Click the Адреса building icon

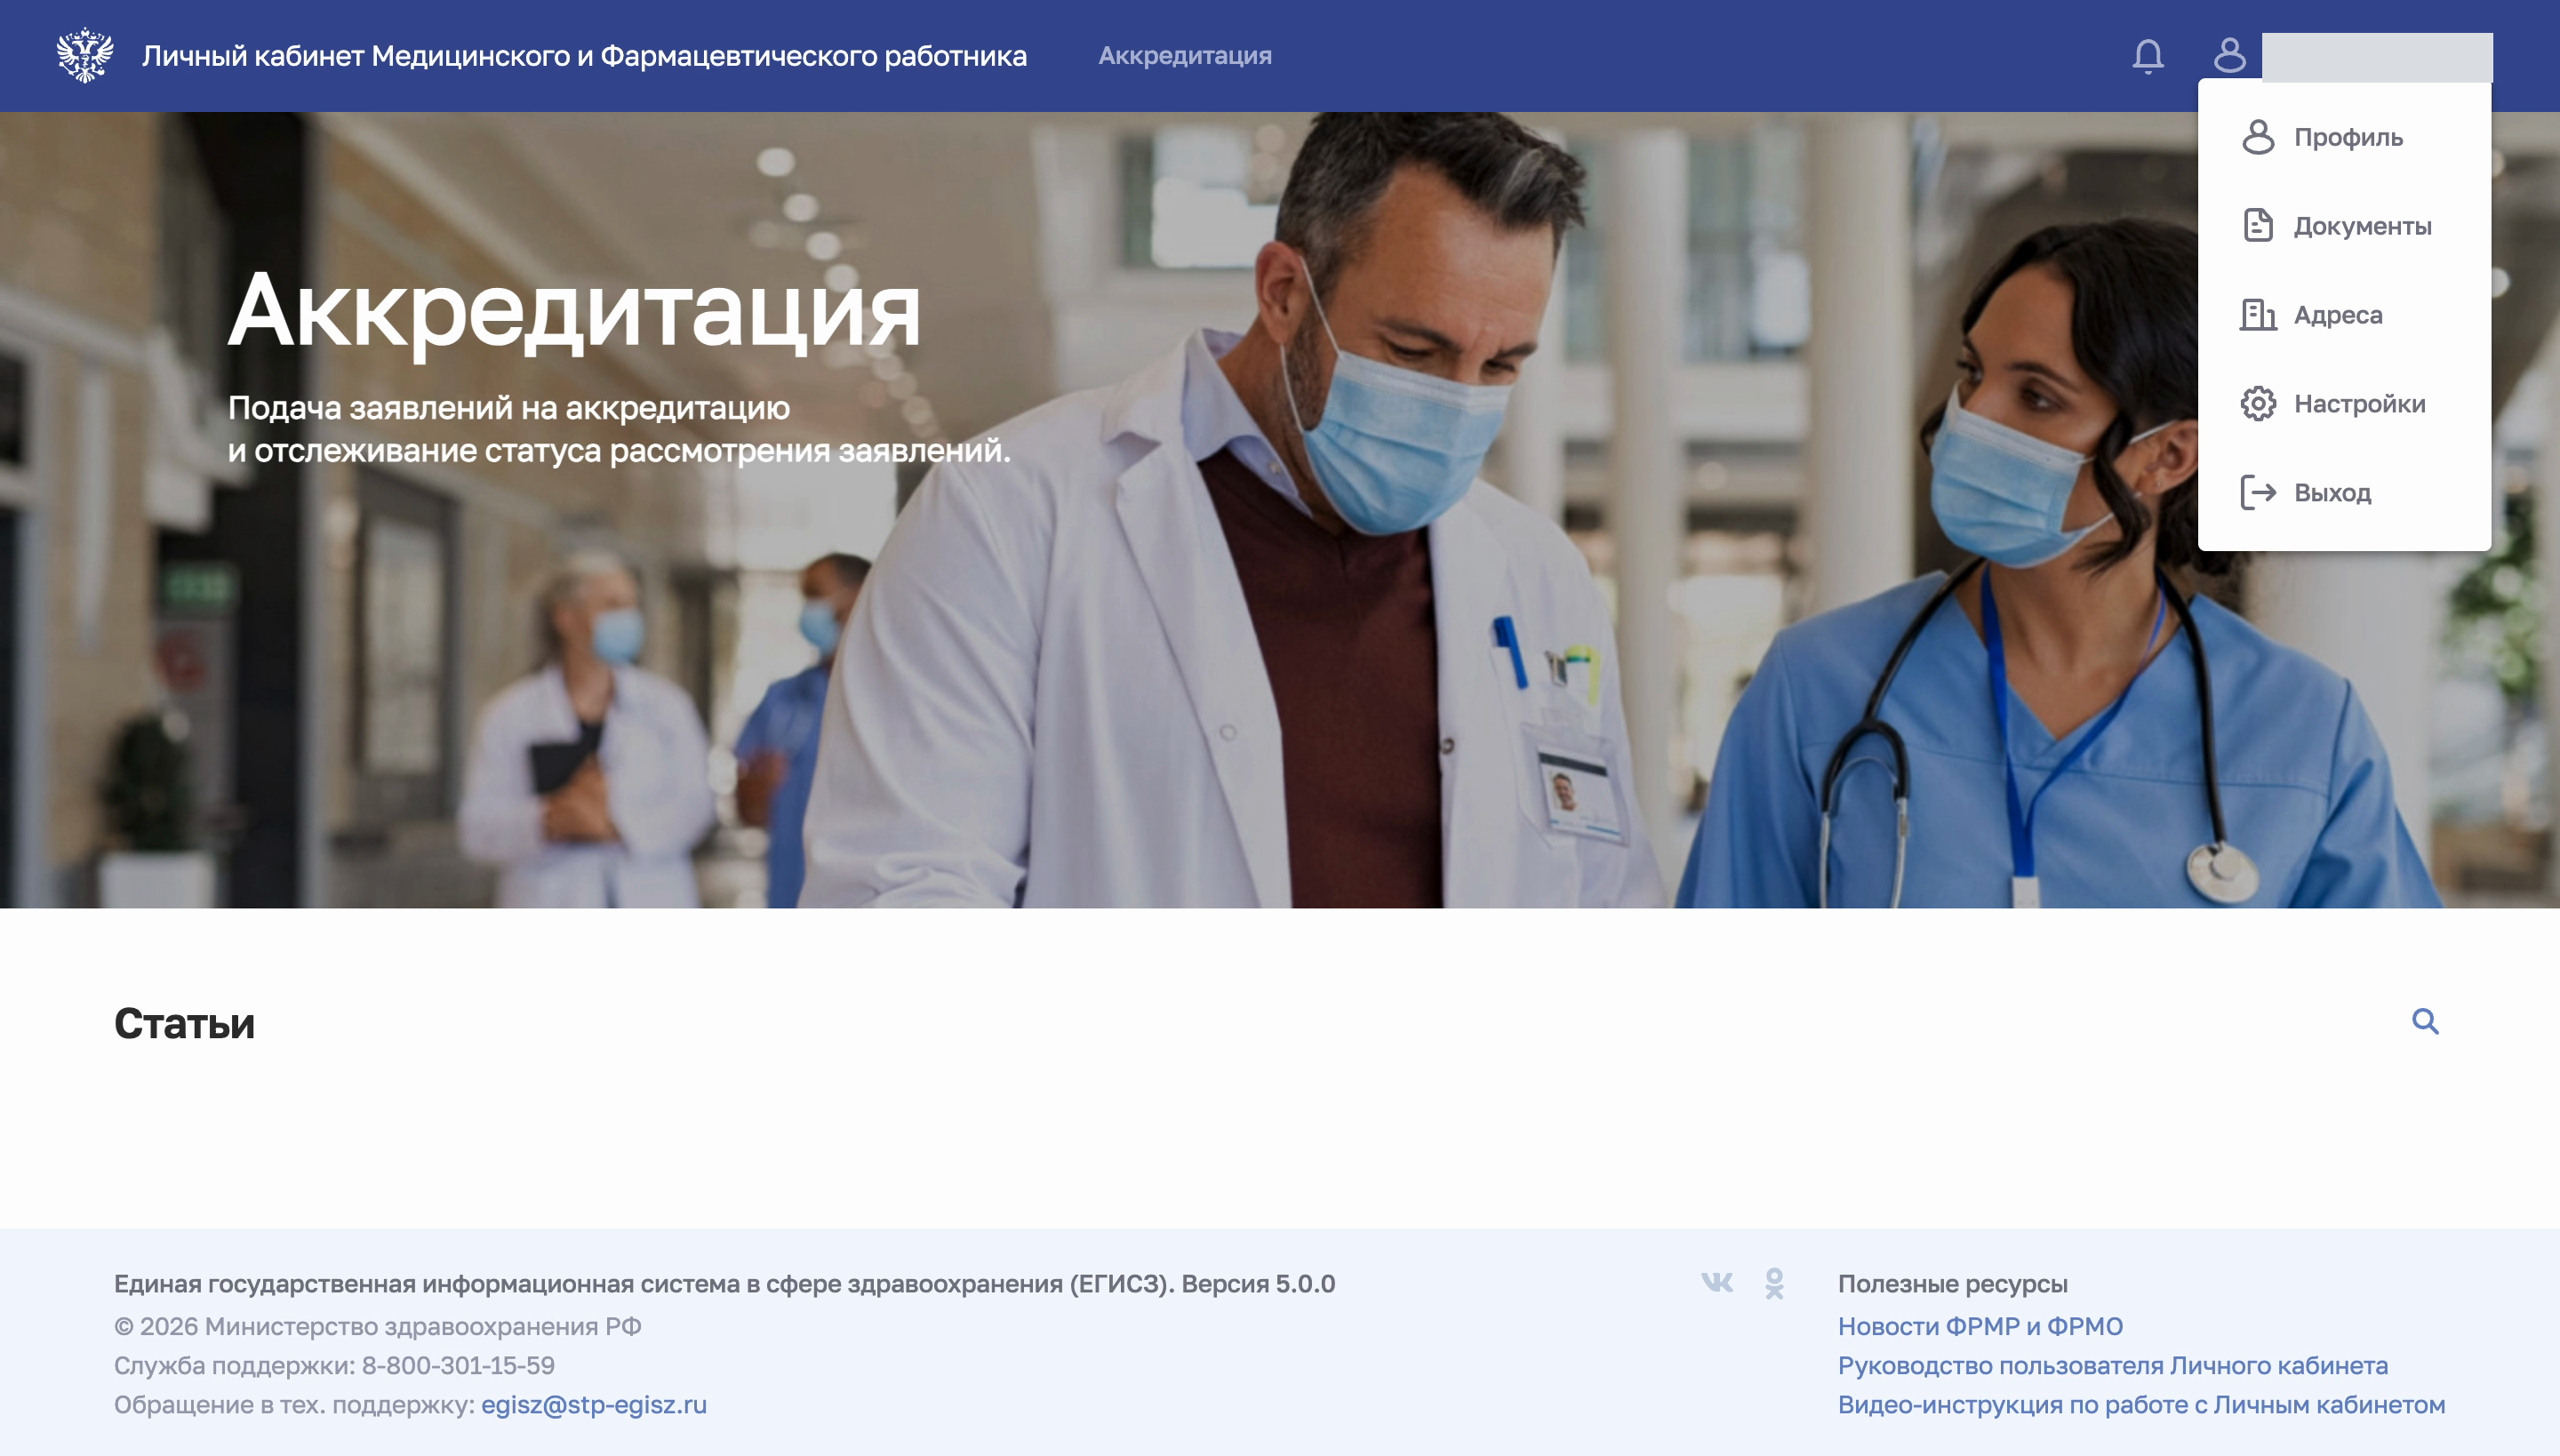[x=2258, y=315]
